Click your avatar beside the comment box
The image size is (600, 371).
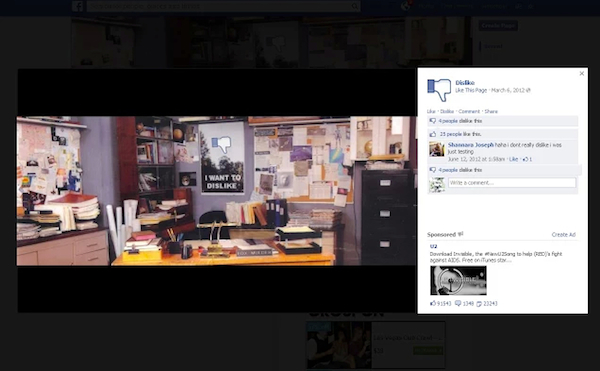(x=437, y=185)
